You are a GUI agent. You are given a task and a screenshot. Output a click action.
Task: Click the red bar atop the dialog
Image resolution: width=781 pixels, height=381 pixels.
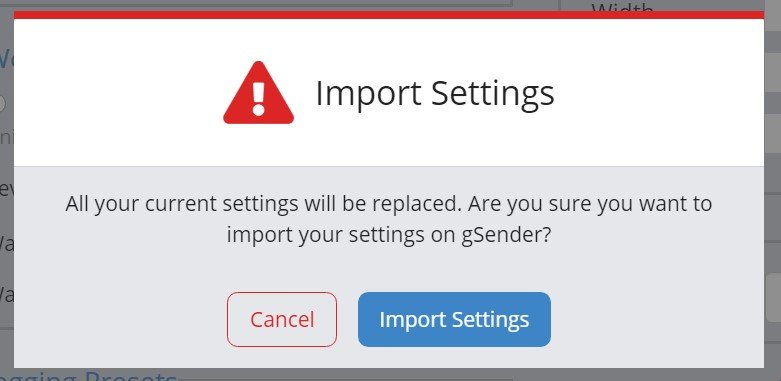pyautogui.click(x=389, y=15)
